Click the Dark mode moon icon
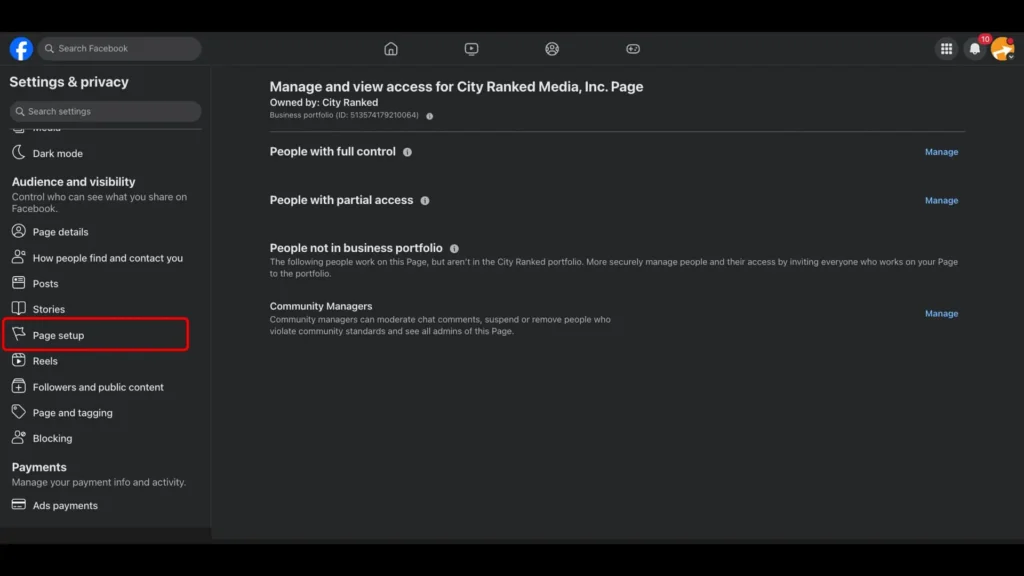Viewport: 1024px width, 576px height. coord(18,153)
